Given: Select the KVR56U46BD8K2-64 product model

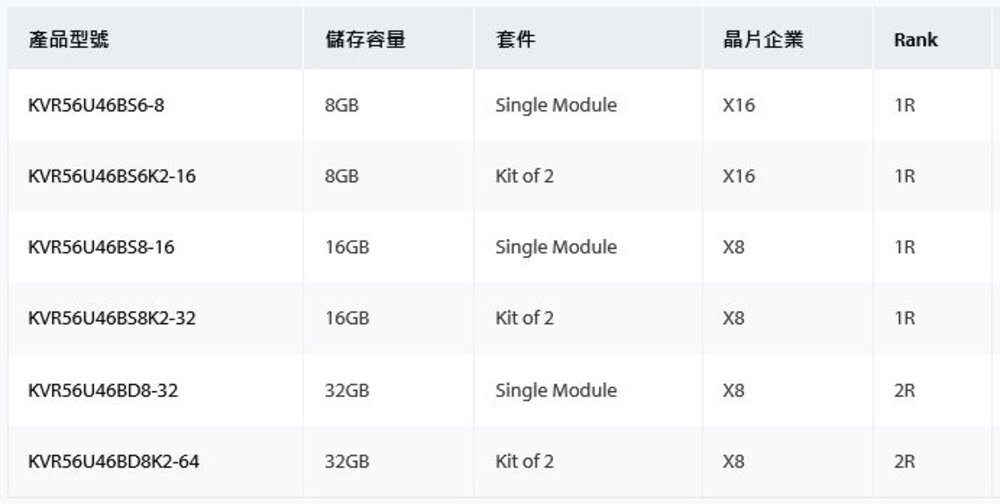Looking at the screenshot, I should pyautogui.click(x=119, y=461).
